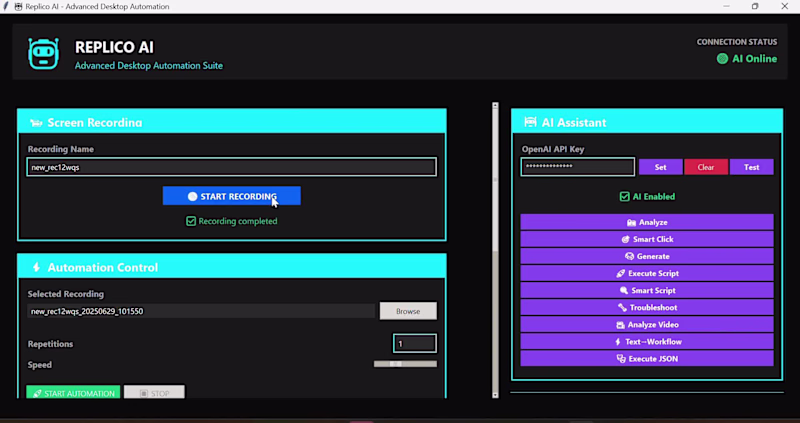The image size is (800, 423).
Task: Click the Selected Recording path field
Action: click(201, 311)
